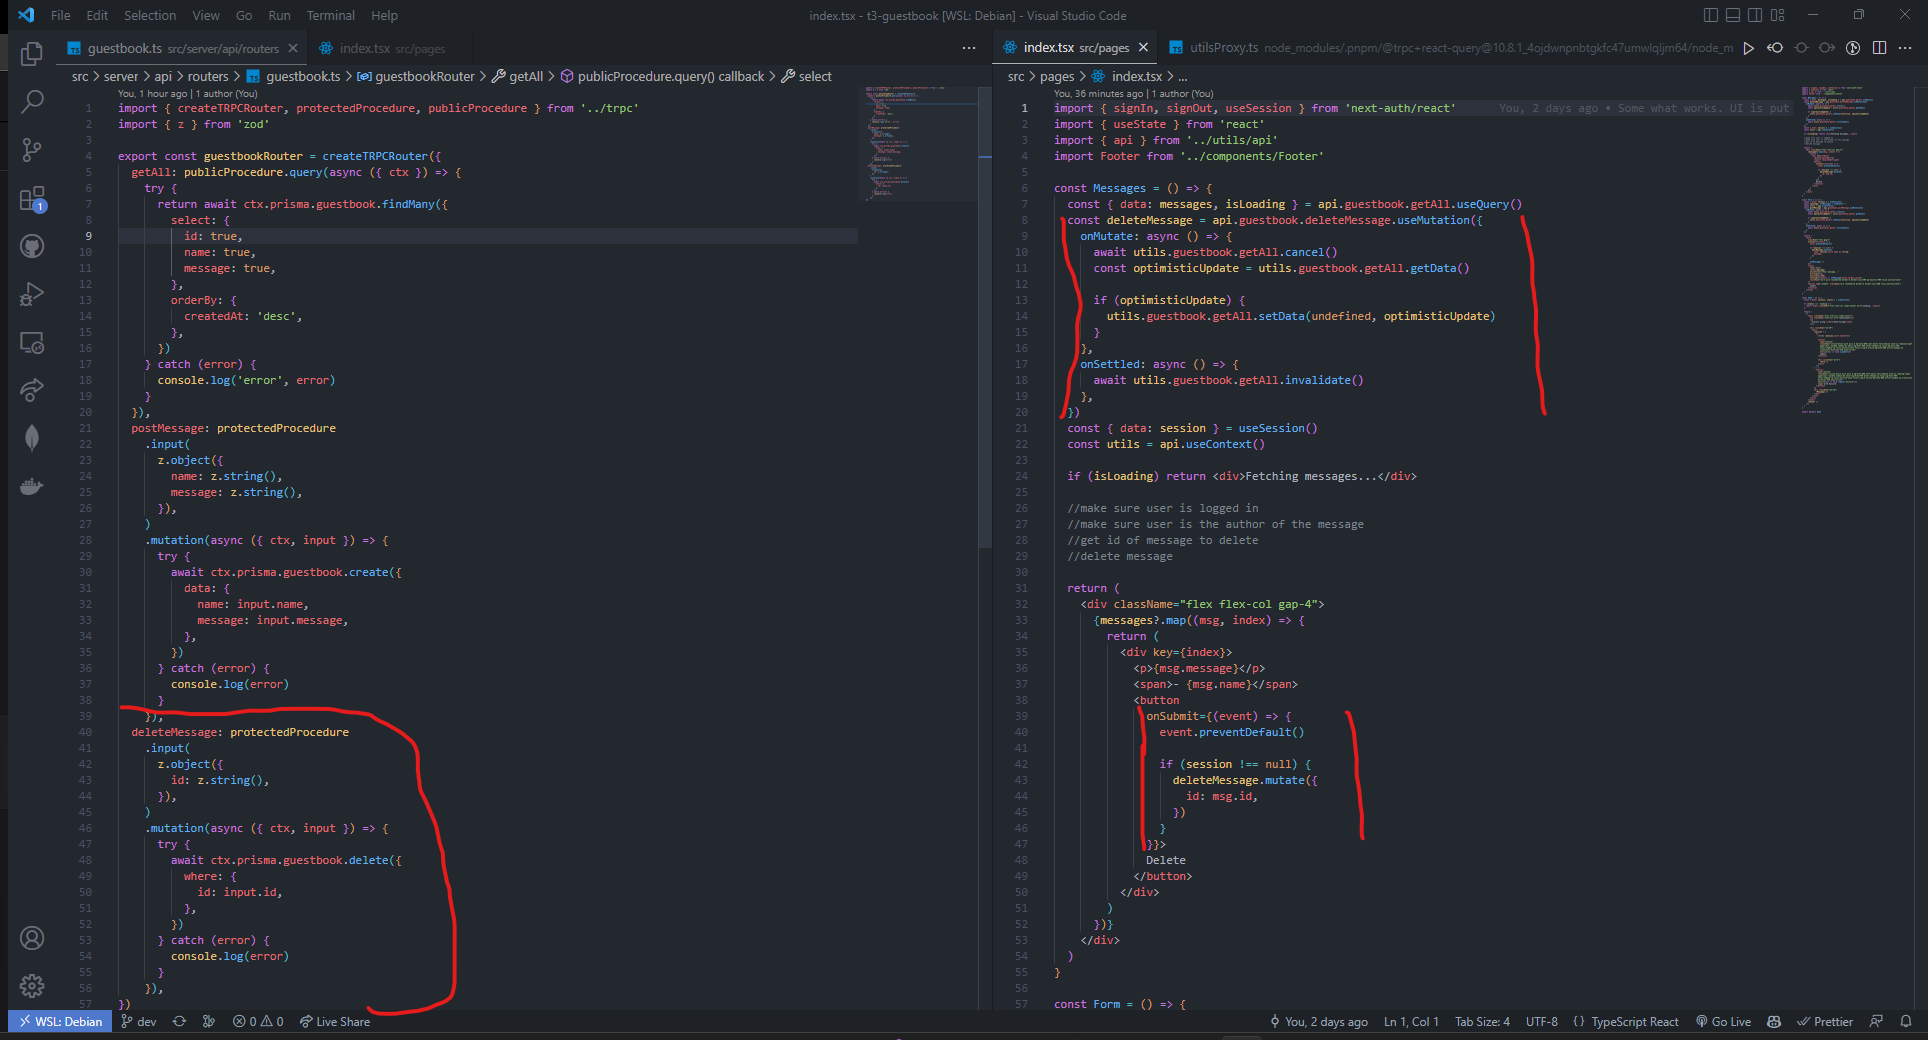Run the file with the play button
The image size is (1928, 1040).
pyautogui.click(x=1748, y=48)
